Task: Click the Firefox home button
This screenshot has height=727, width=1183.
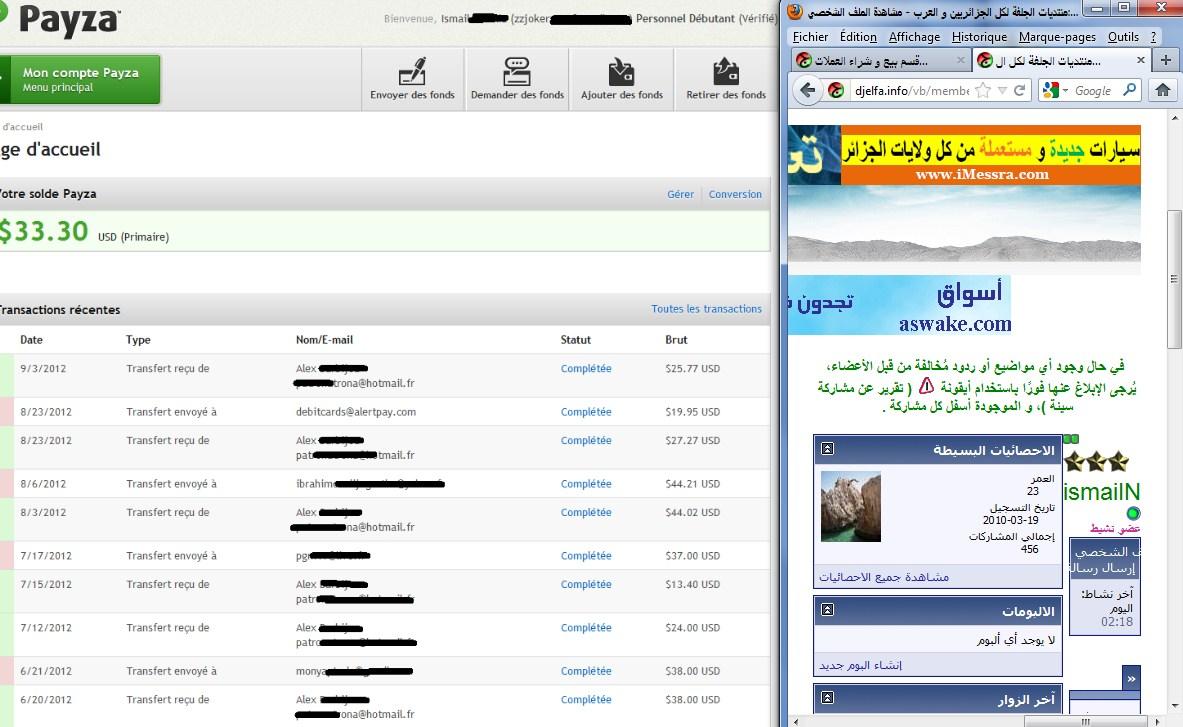Action: [x=1163, y=90]
